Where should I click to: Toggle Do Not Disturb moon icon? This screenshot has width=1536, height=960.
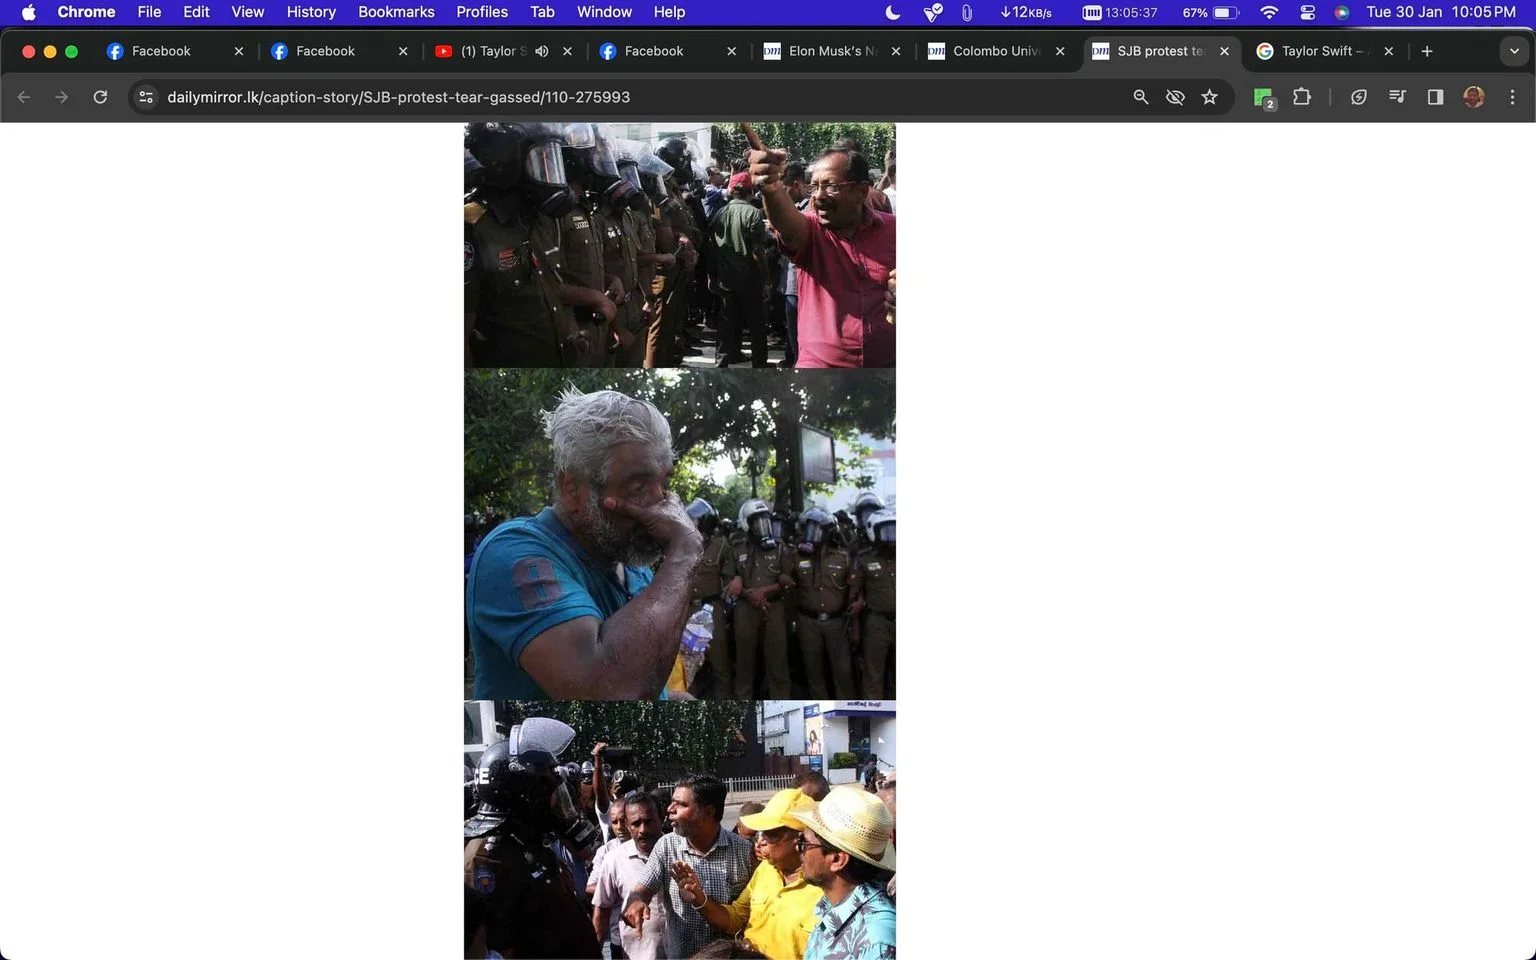pos(893,12)
